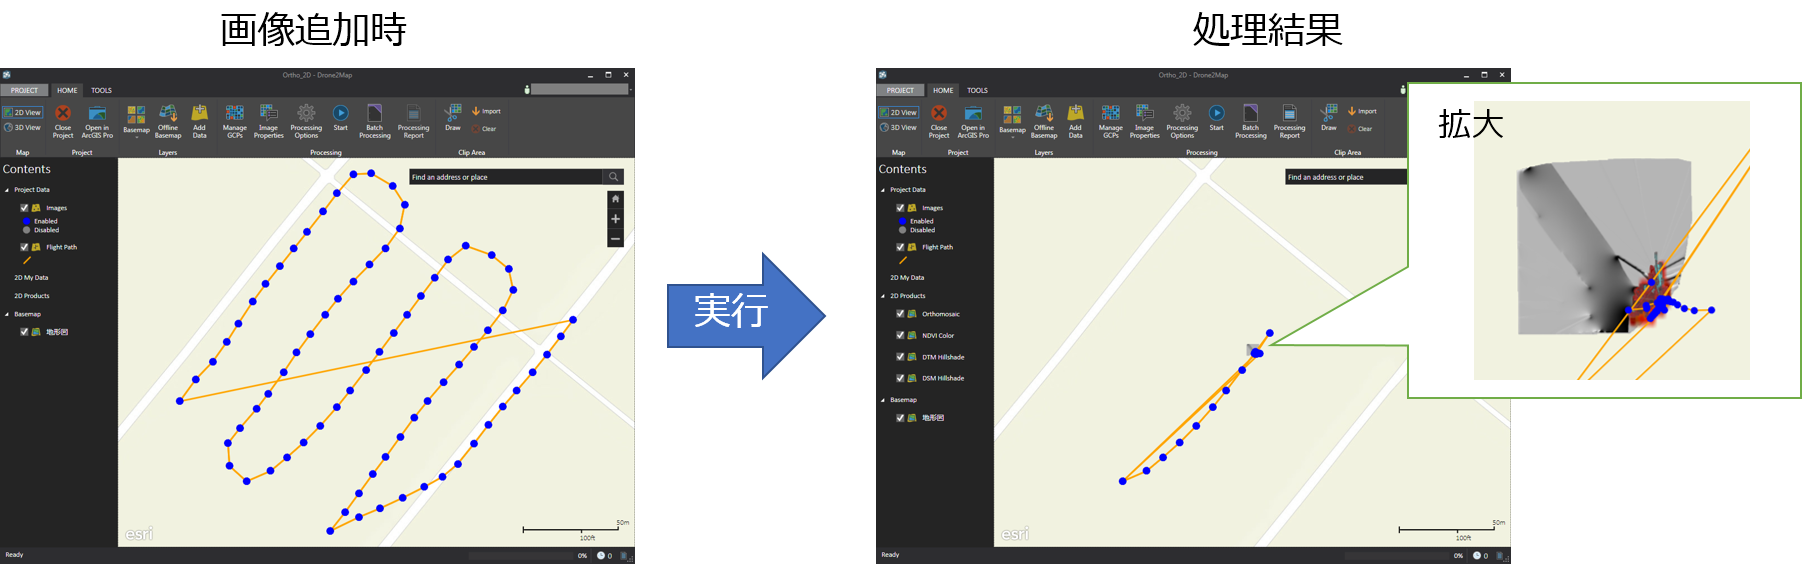Click Offline Basemap in right window
The image size is (1802, 564).
[x=1044, y=121]
